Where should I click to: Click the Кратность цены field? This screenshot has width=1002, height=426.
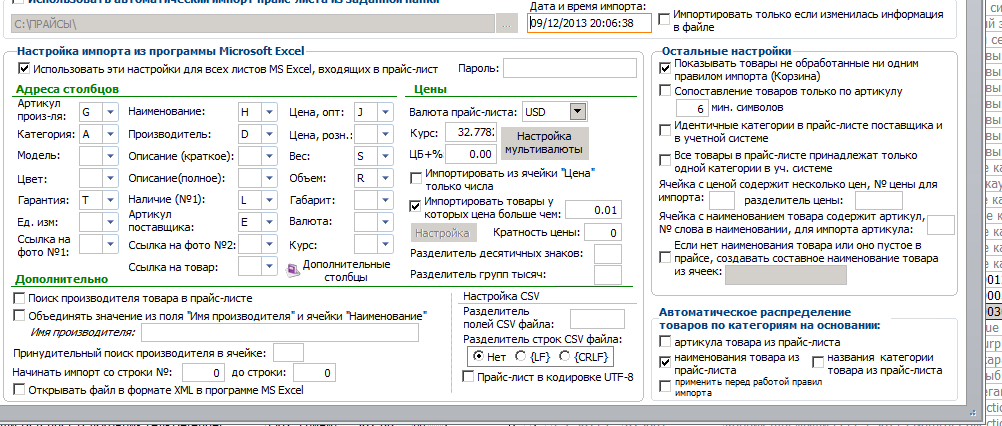pyautogui.click(x=603, y=233)
